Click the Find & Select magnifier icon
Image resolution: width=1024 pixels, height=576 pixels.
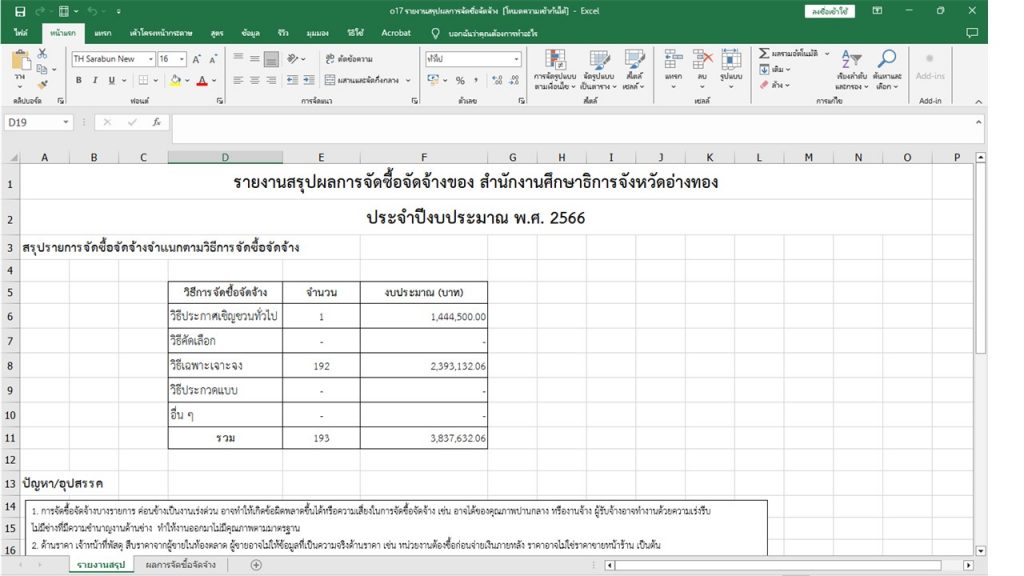pos(886,69)
